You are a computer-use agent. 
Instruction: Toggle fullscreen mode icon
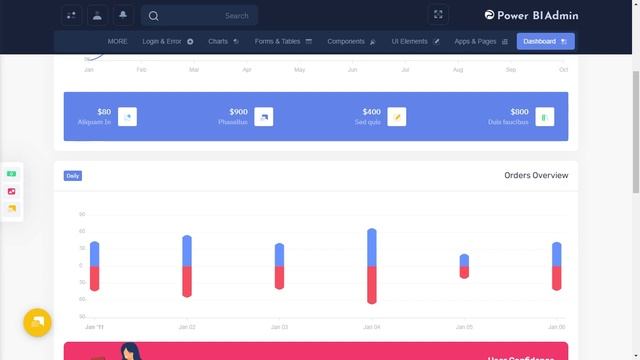438,15
